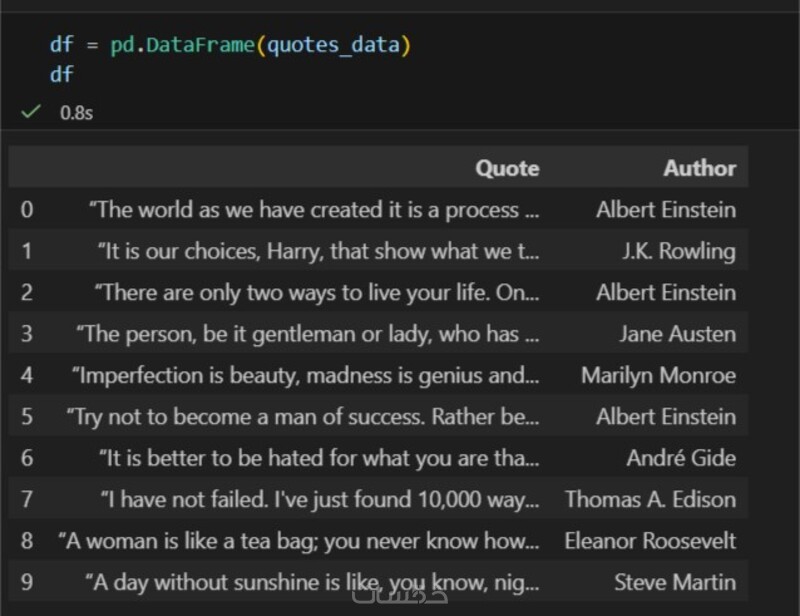This screenshot has height=616, width=800.
Task: Select the Jane Austen author cell
Action: [677, 334]
